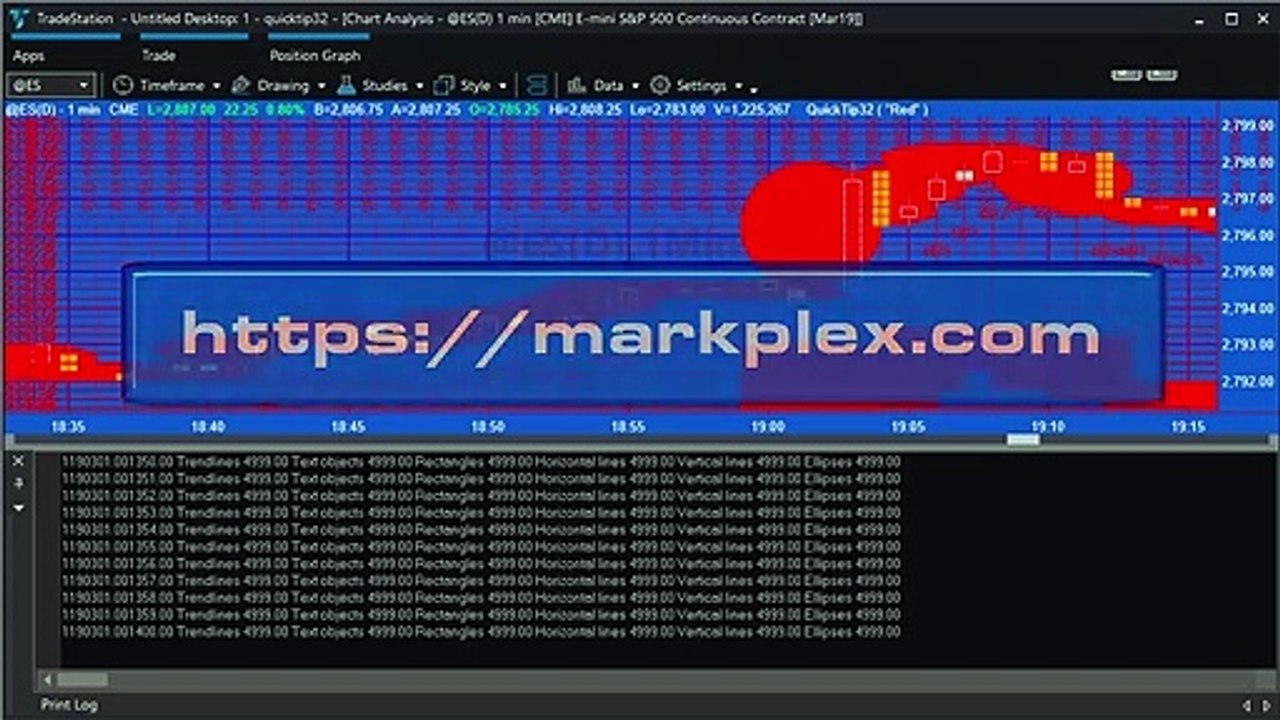Click the 1190301.001400.00 log line
This screenshot has height=720, width=1280.
(x=480, y=632)
